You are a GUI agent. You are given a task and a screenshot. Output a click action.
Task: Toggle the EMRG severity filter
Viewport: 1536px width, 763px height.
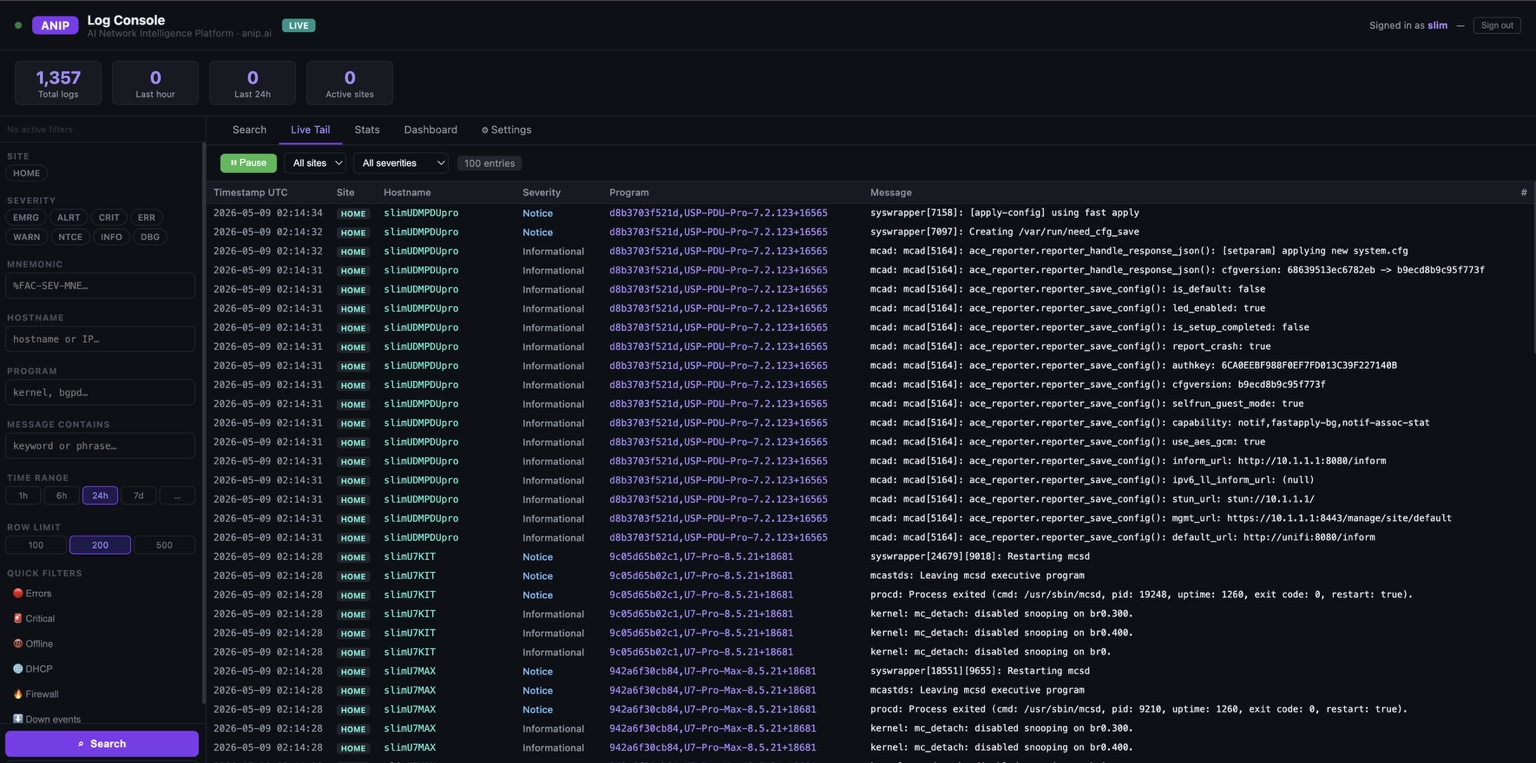click(x=26, y=217)
